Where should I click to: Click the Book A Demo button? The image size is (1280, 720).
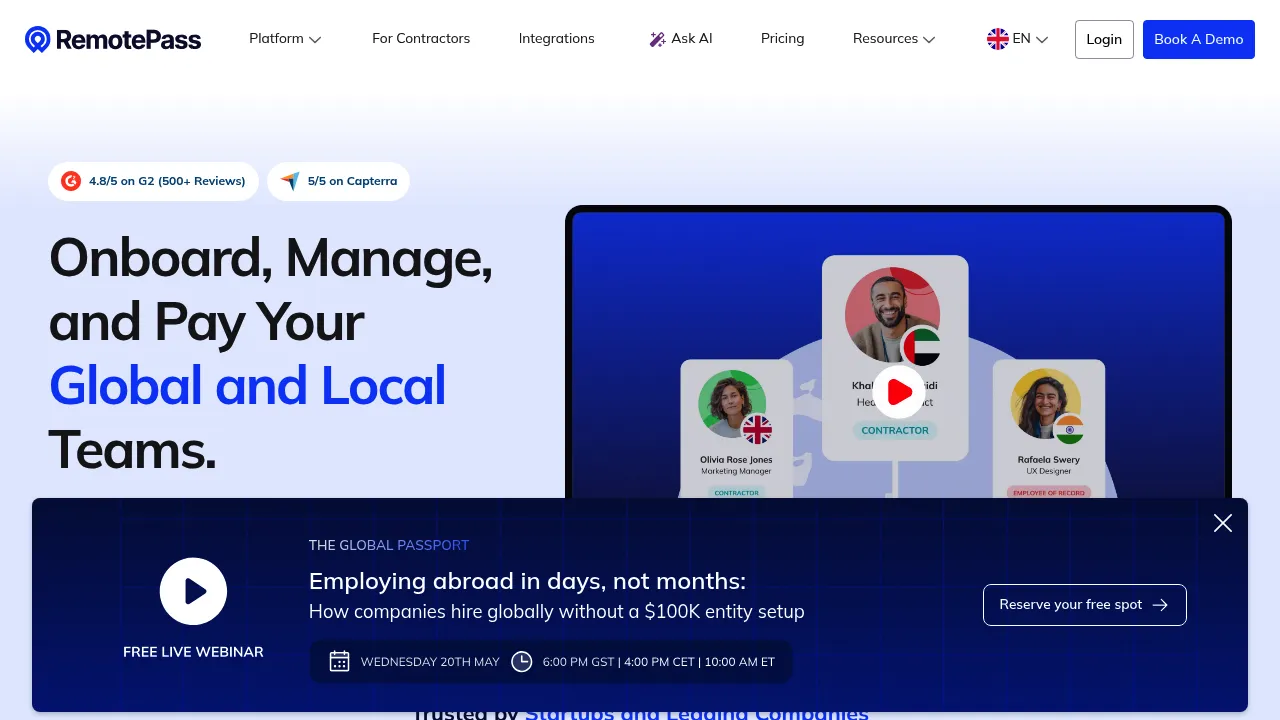point(1199,39)
